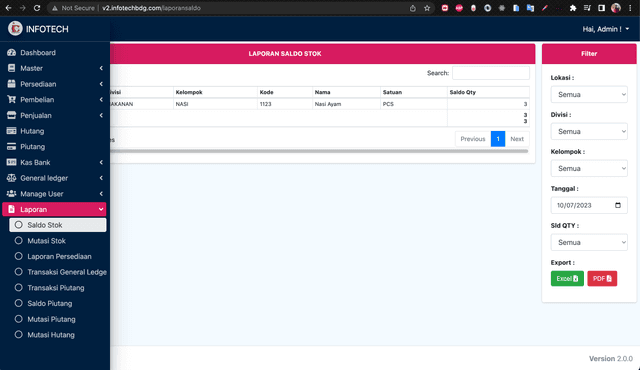Viewport: 640px width, 370px height.
Task: Click the Tanggal date field
Action: tap(589, 205)
